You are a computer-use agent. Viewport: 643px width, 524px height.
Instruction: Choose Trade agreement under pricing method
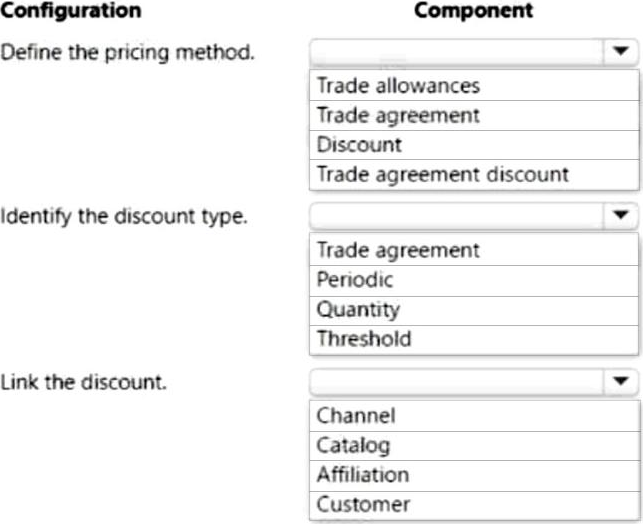click(397, 115)
